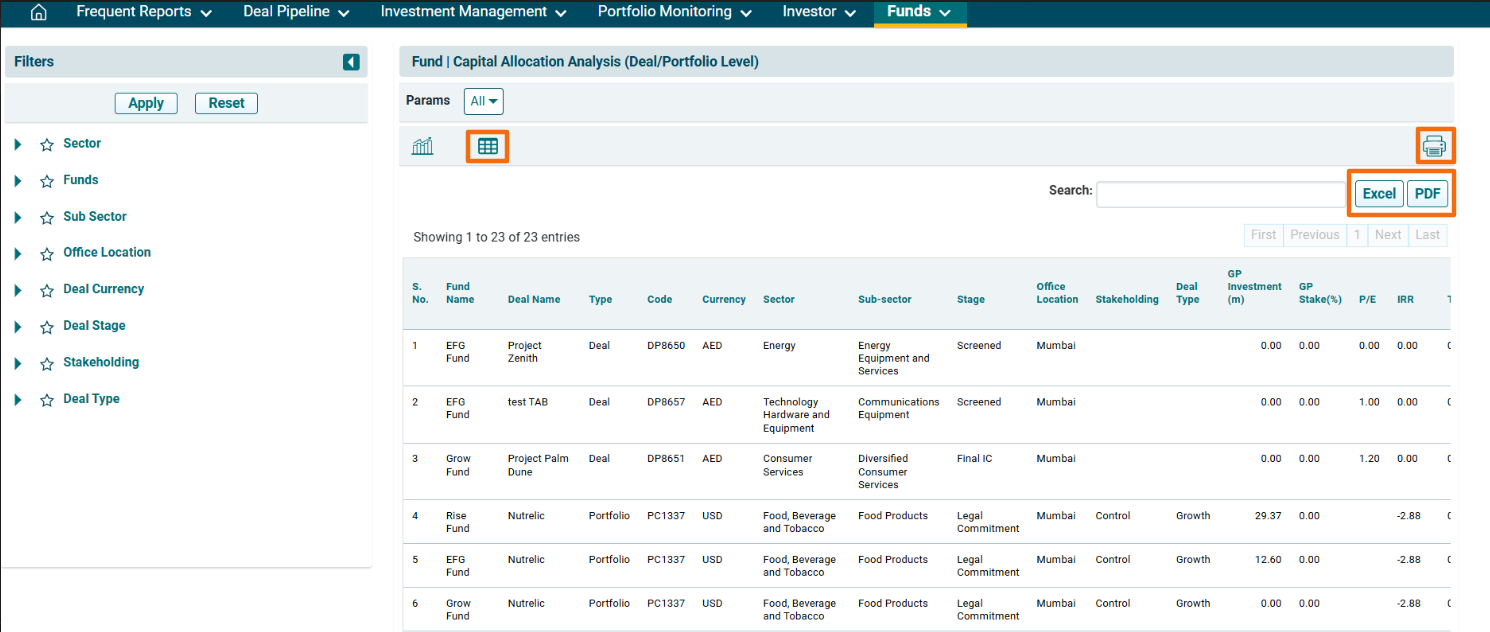This screenshot has height=632, width=1490.
Task: Expand the Deal Stage filter
Action: (18, 326)
